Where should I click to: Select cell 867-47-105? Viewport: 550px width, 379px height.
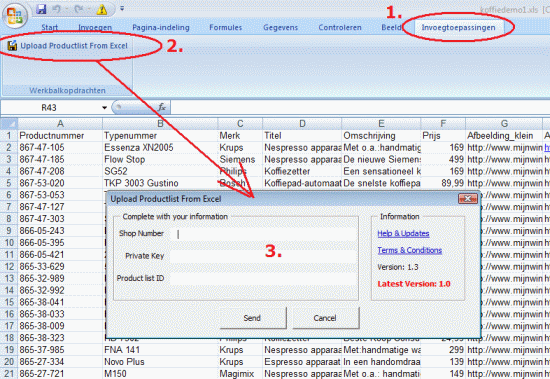click(60, 147)
